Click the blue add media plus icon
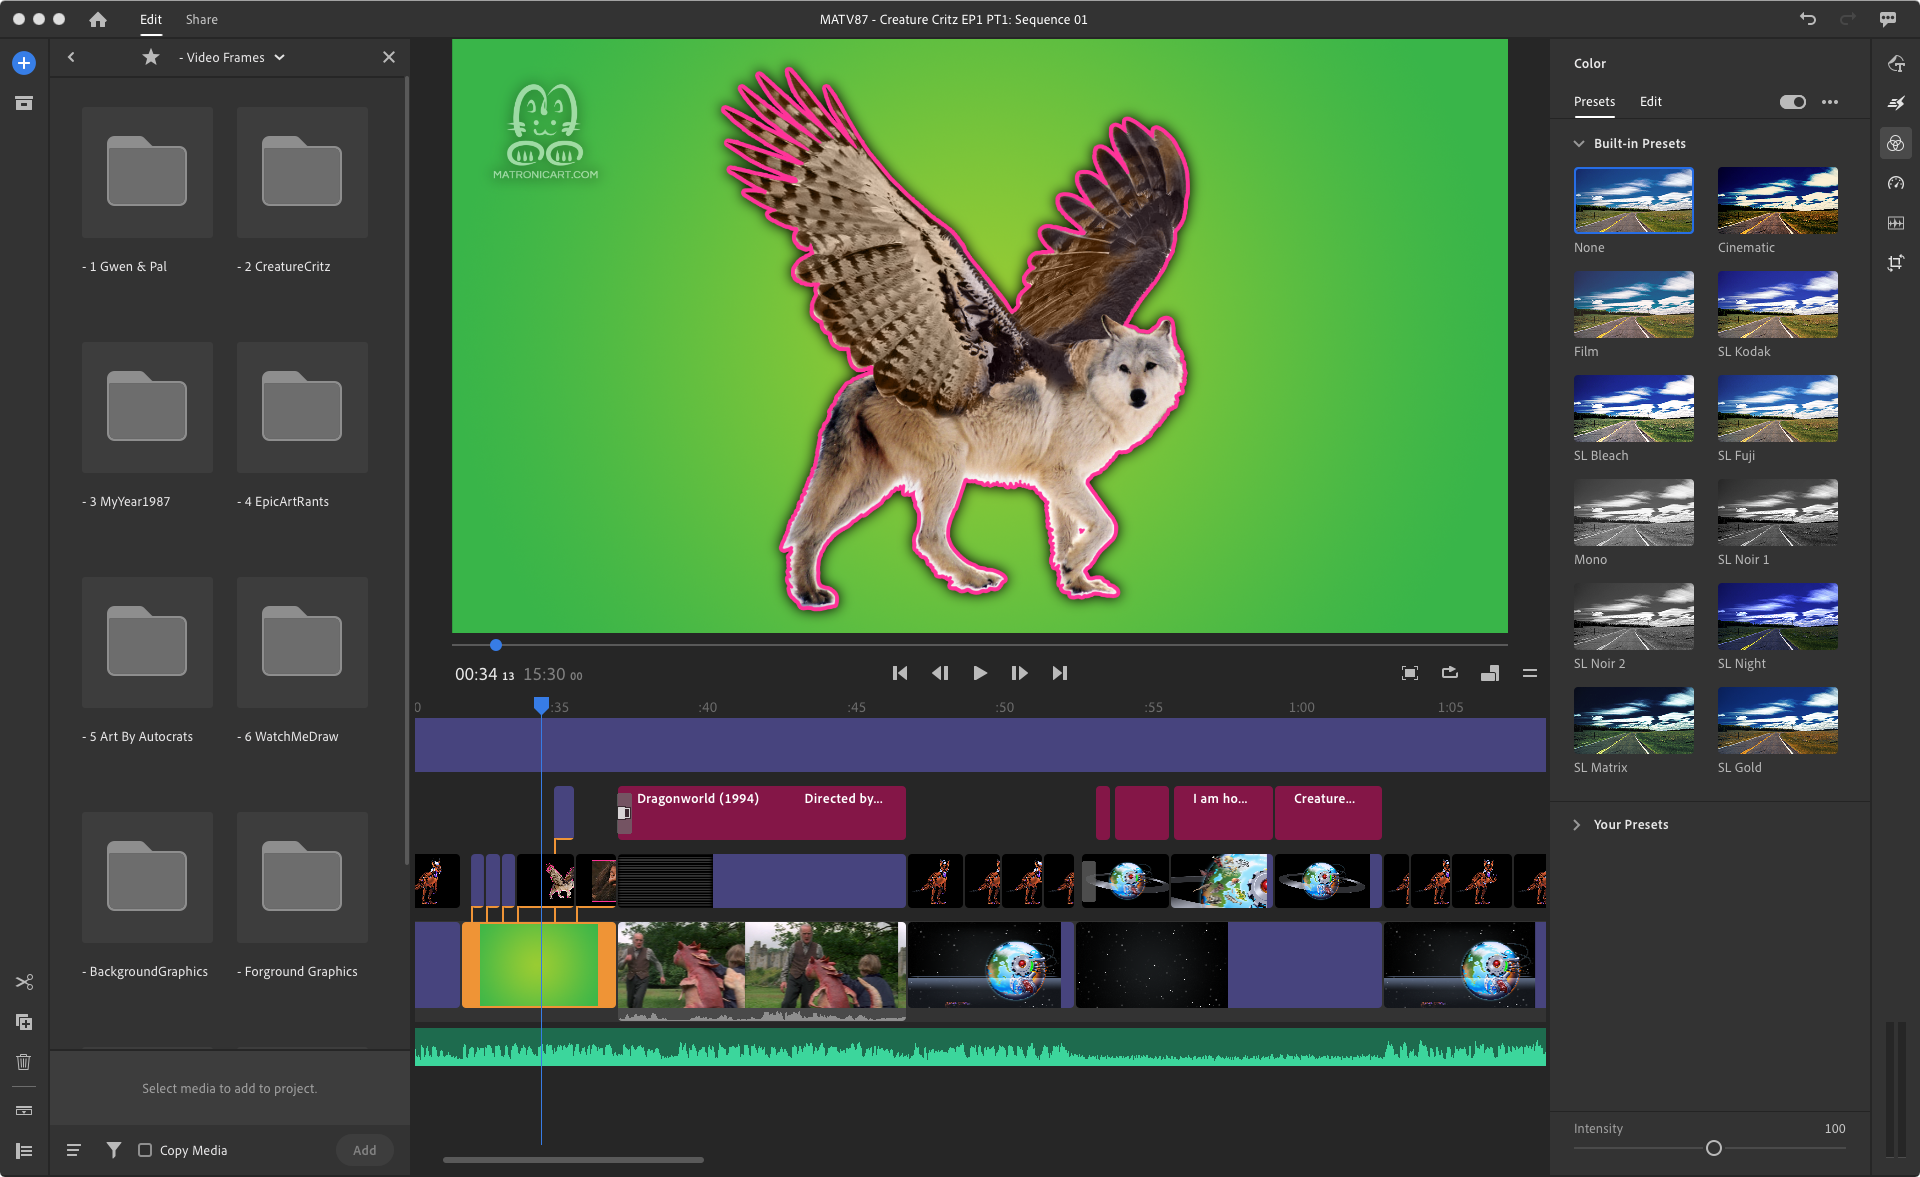Screen dimensions: 1920x1177 pyautogui.click(x=24, y=63)
